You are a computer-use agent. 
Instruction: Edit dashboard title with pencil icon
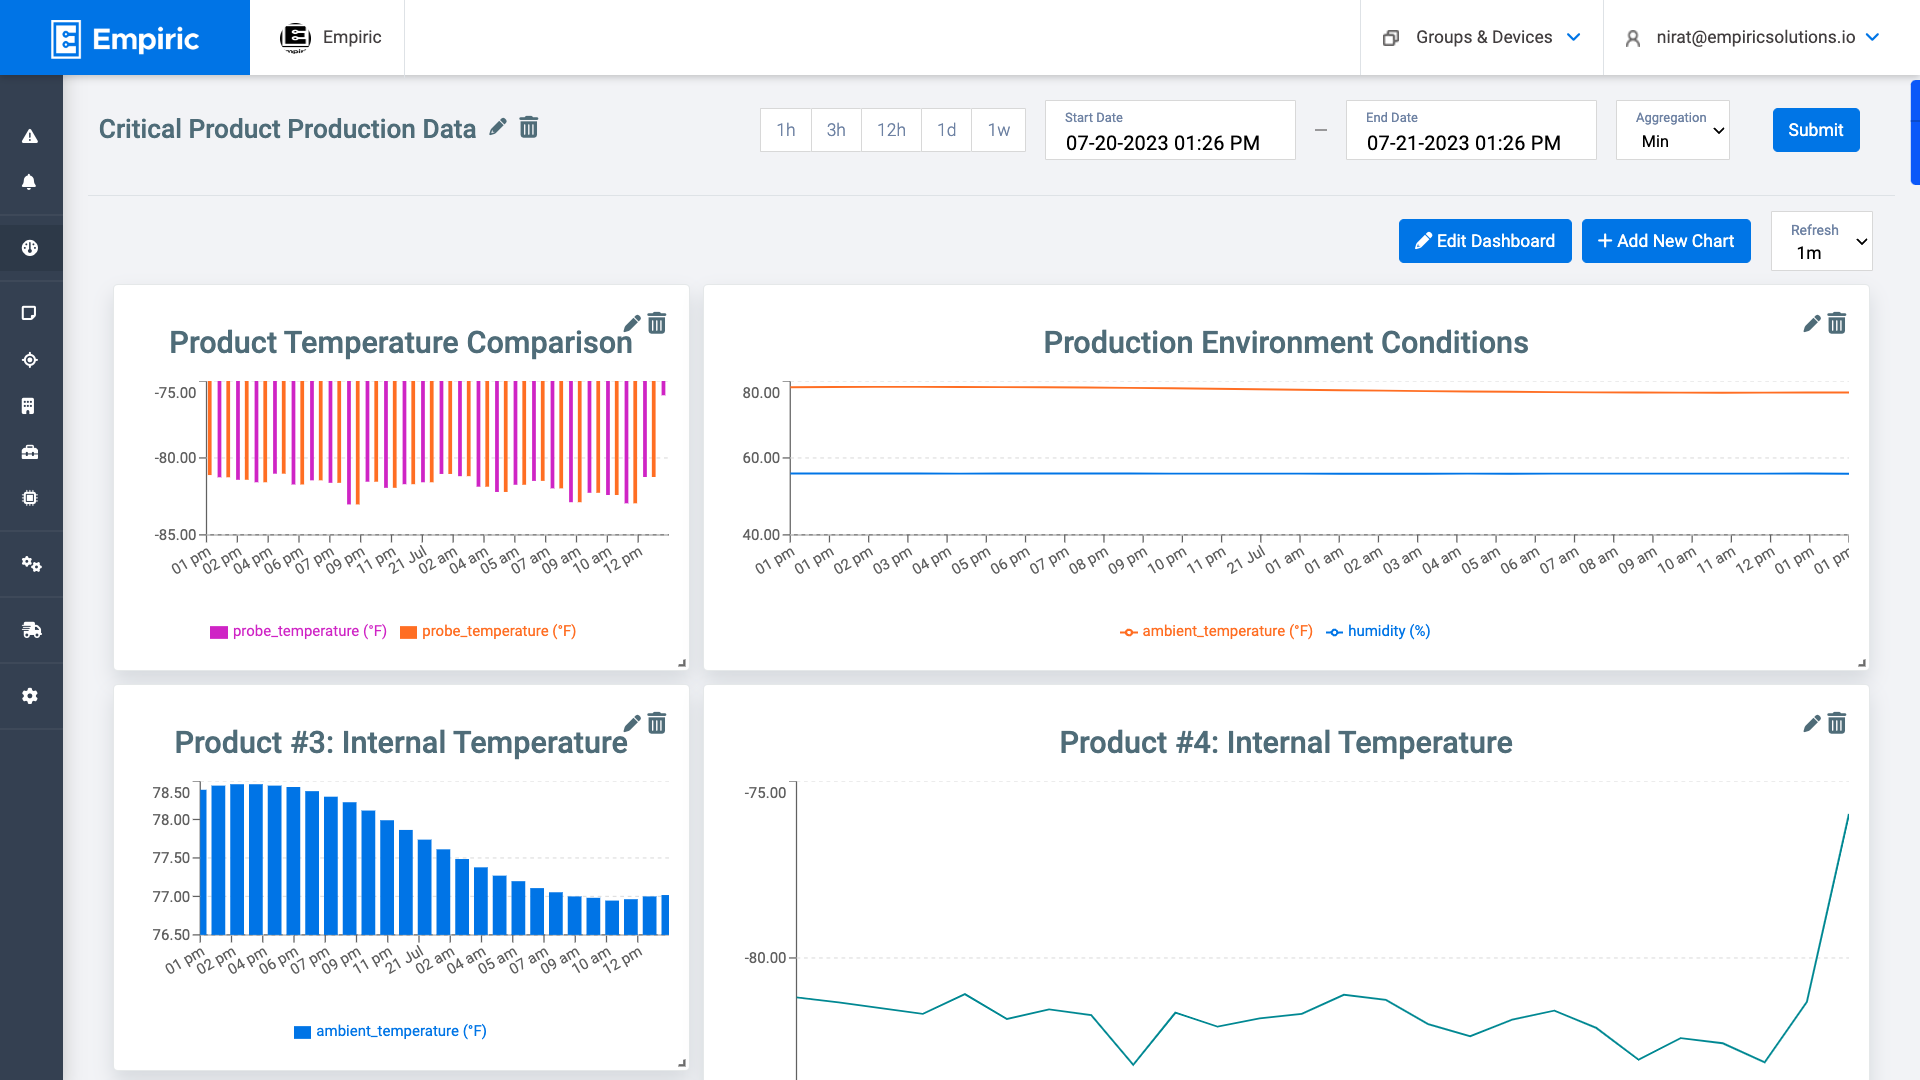tap(498, 127)
